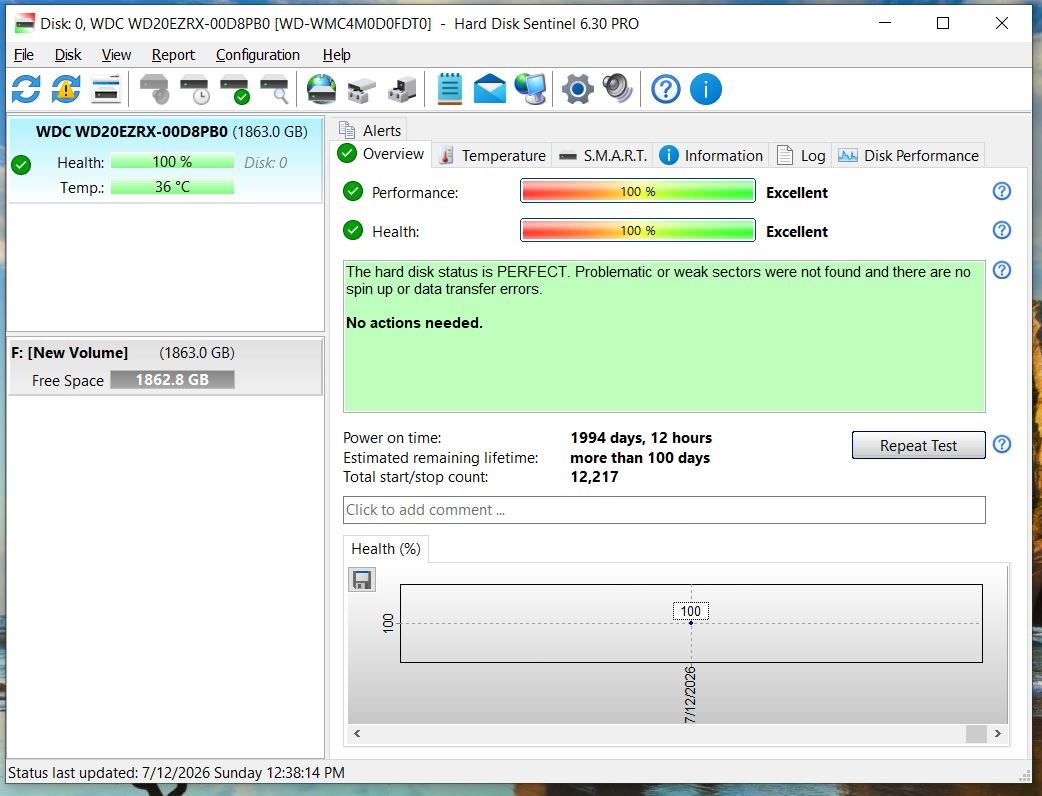This screenshot has height=796, width=1042.
Task: Click the speaker sound toolbar icon
Action: click(x=617, y=89)
